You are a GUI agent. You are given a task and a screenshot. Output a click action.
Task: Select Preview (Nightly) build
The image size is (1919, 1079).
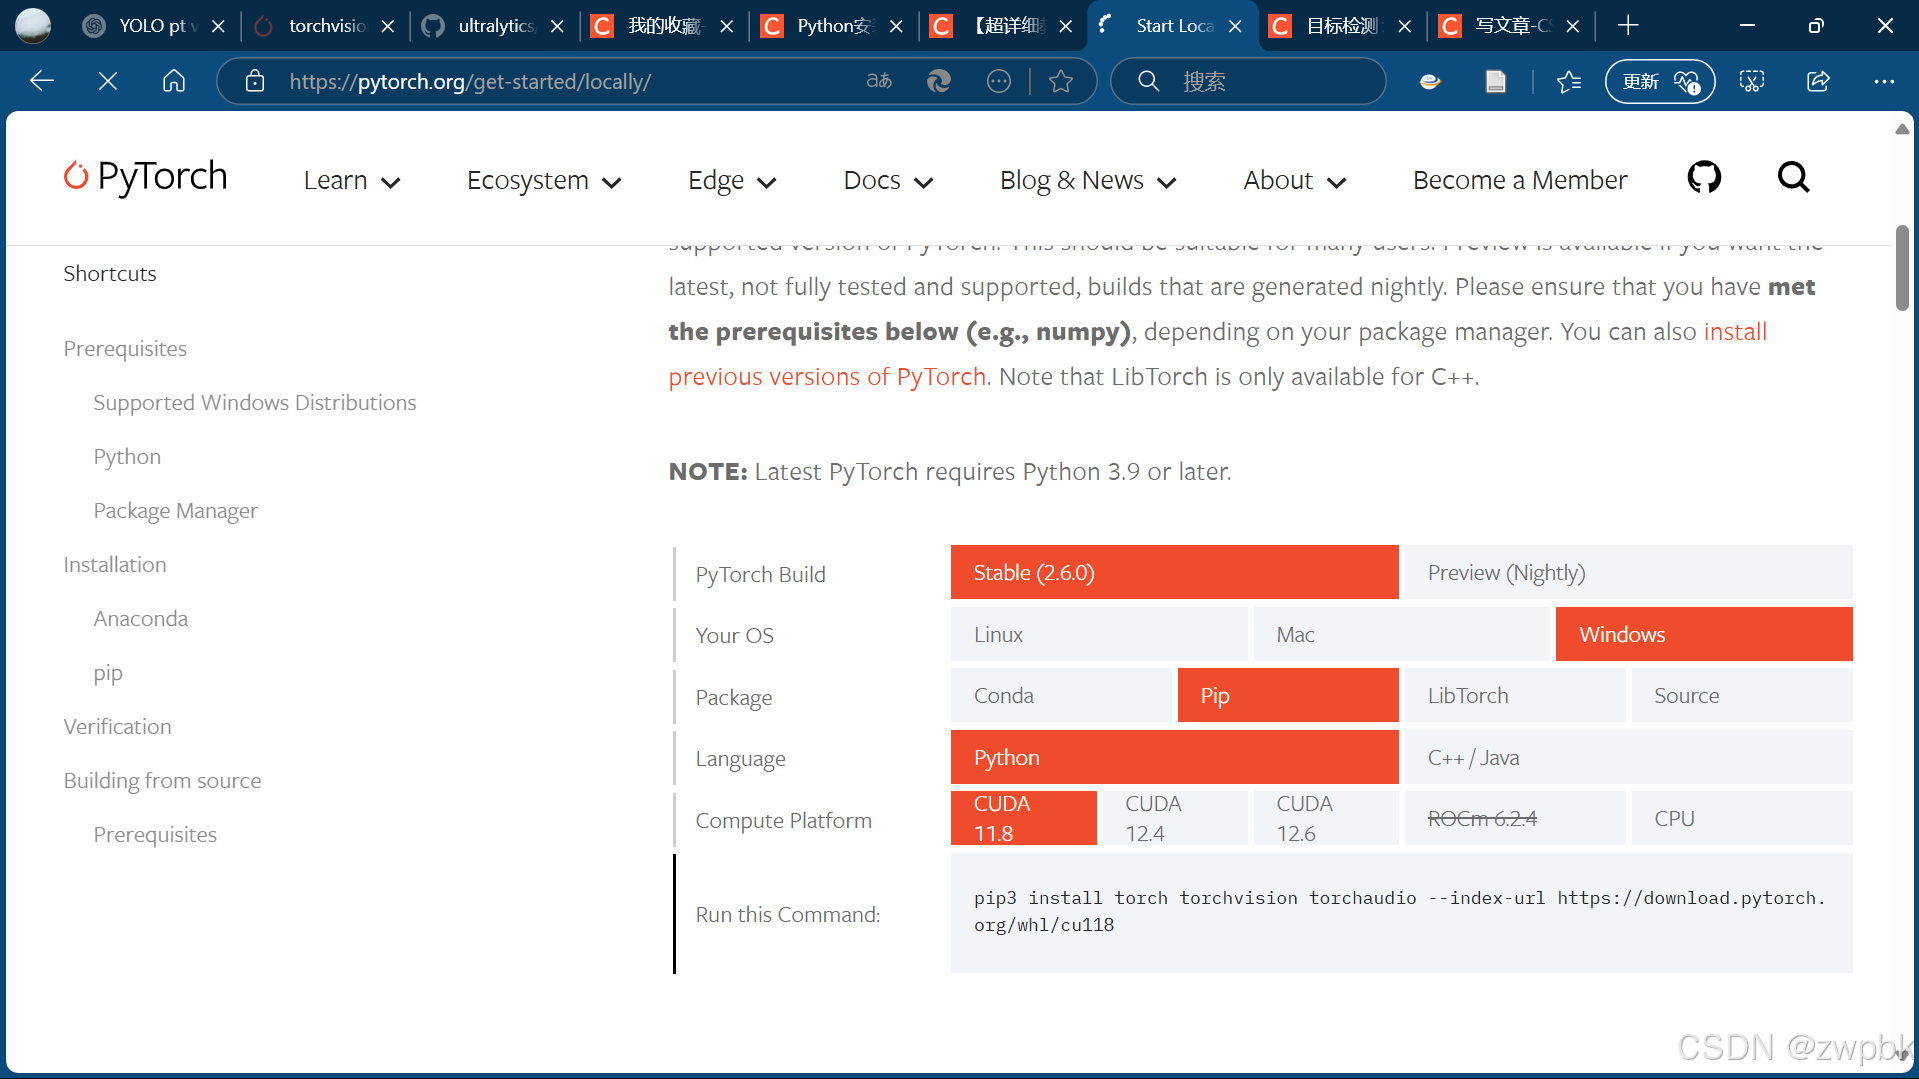(1628, 572)
